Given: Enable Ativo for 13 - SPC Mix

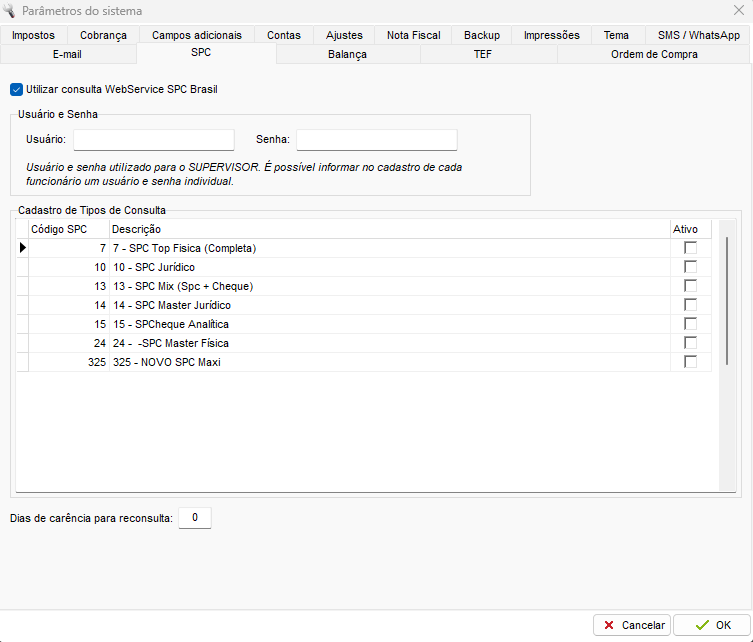Looking at the screenshot, I should click(691, 286).
